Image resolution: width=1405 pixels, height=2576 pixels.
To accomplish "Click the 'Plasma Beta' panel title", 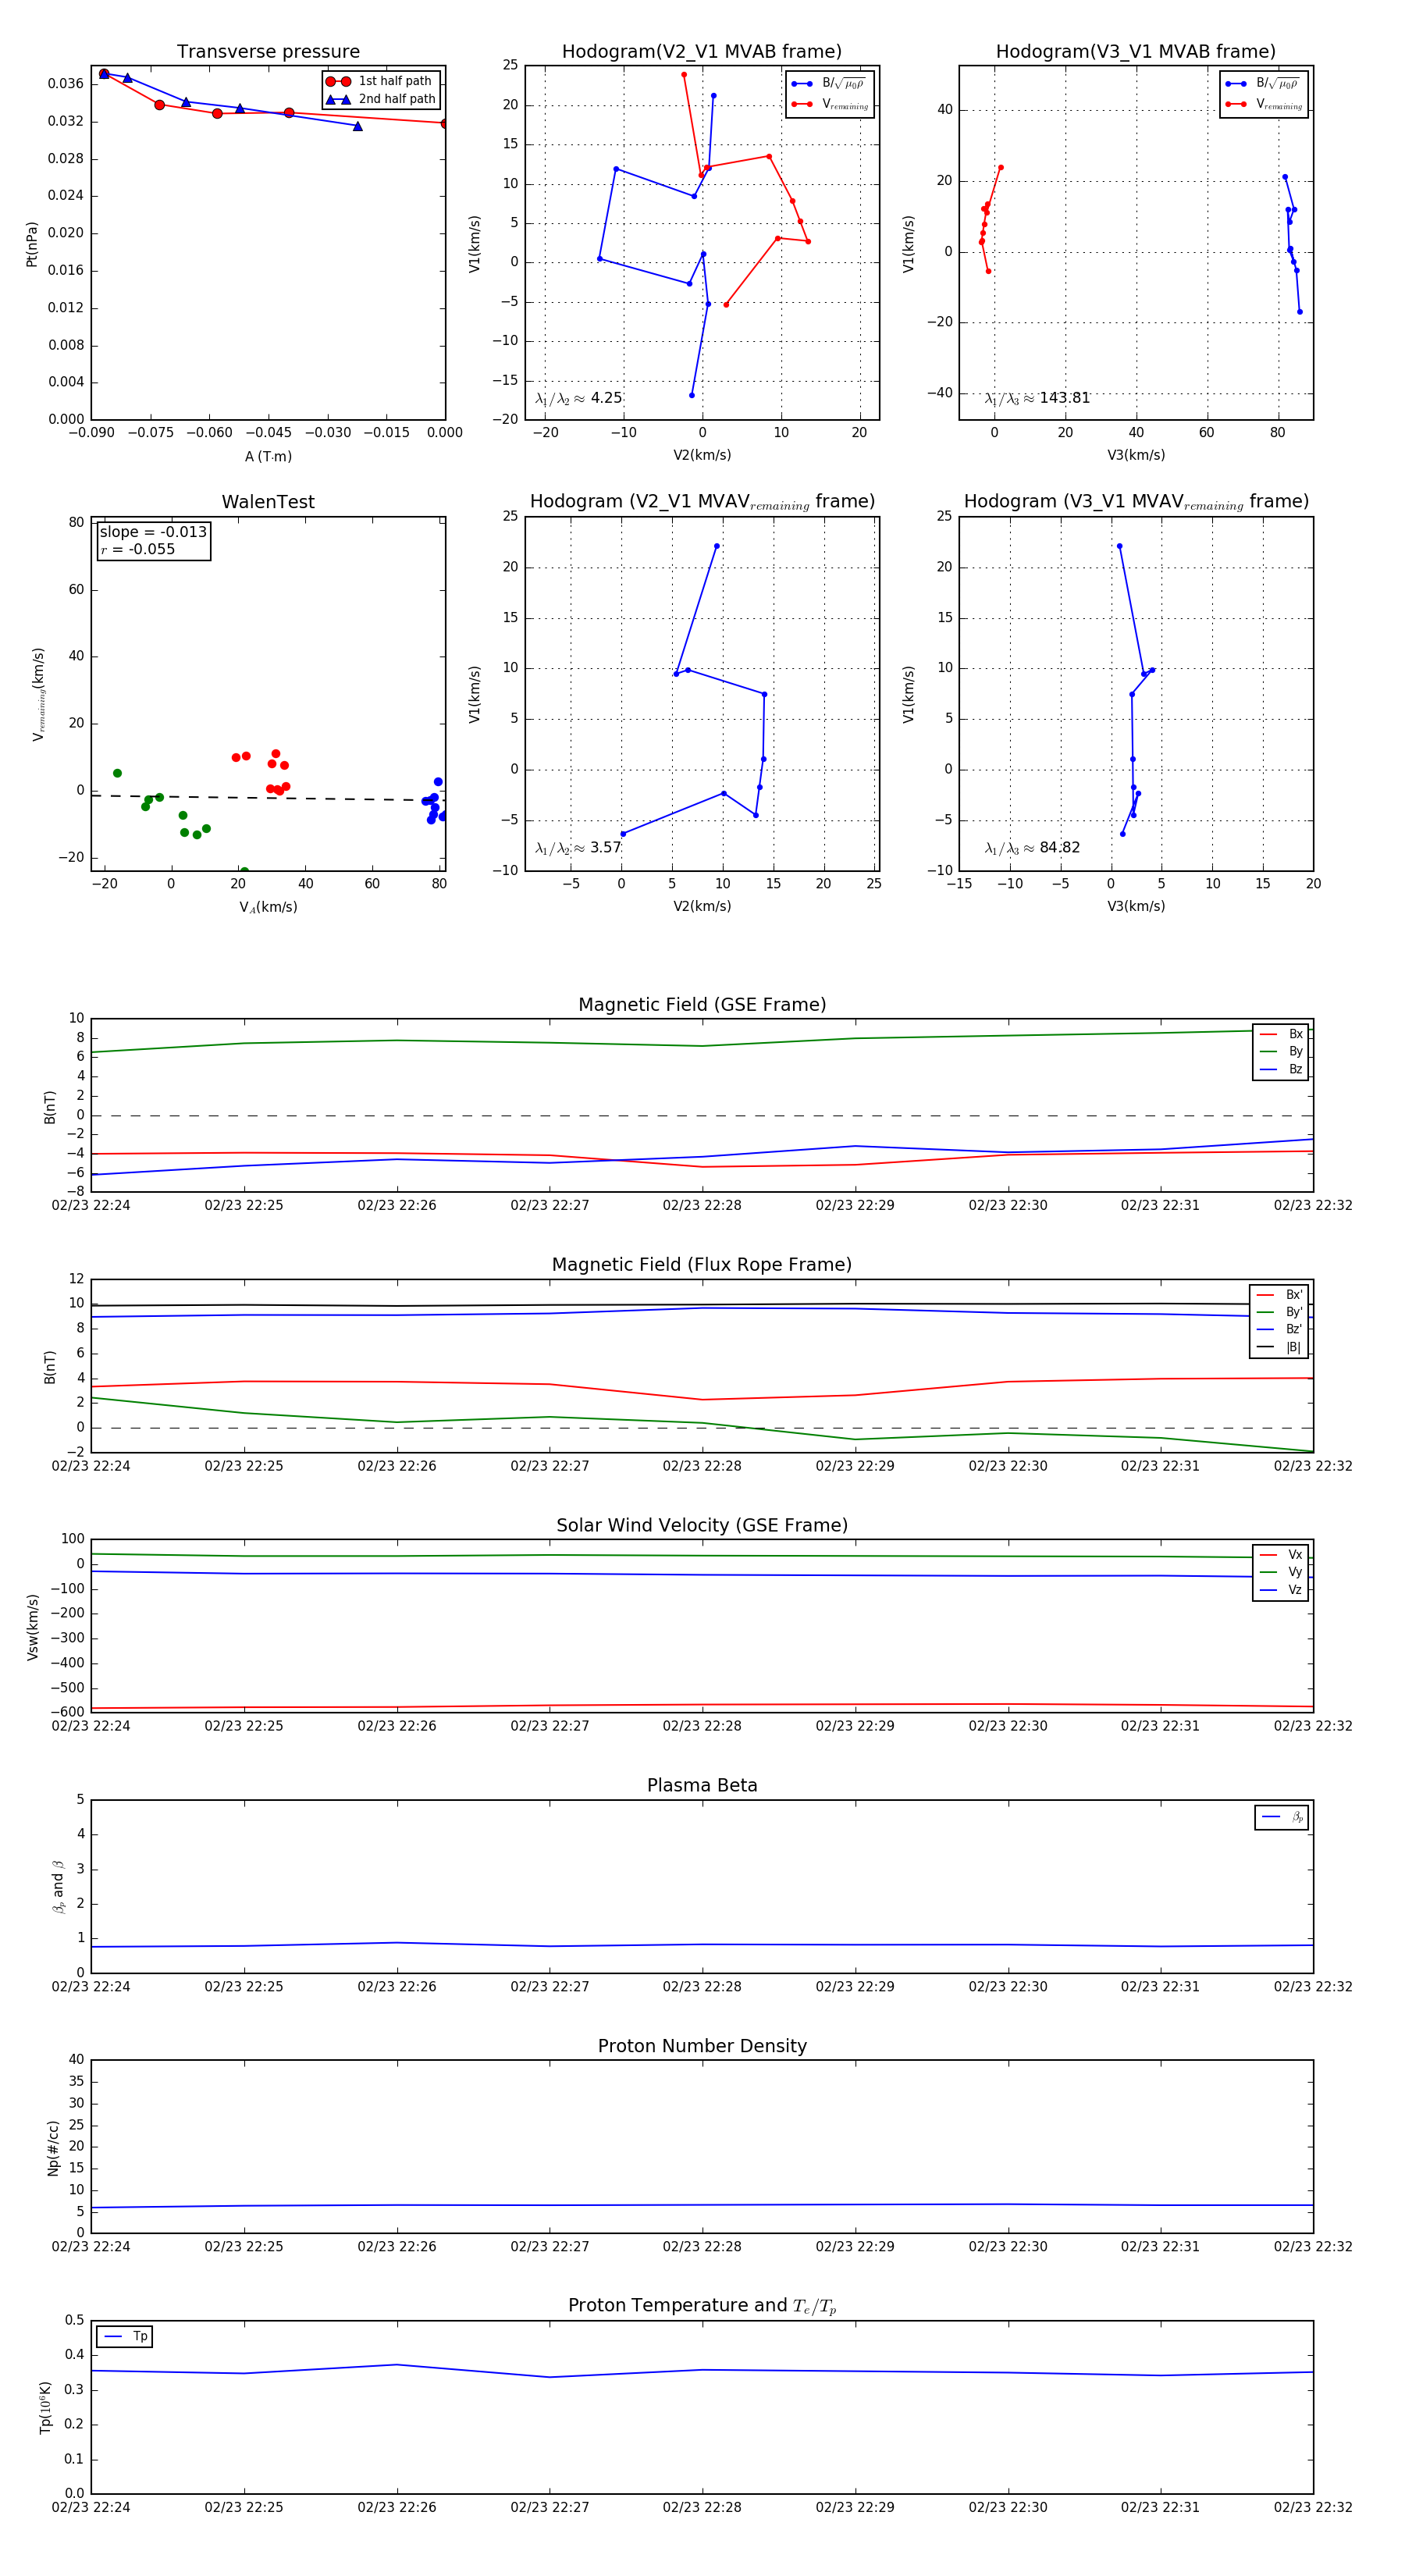I will tap(702, 1785).
